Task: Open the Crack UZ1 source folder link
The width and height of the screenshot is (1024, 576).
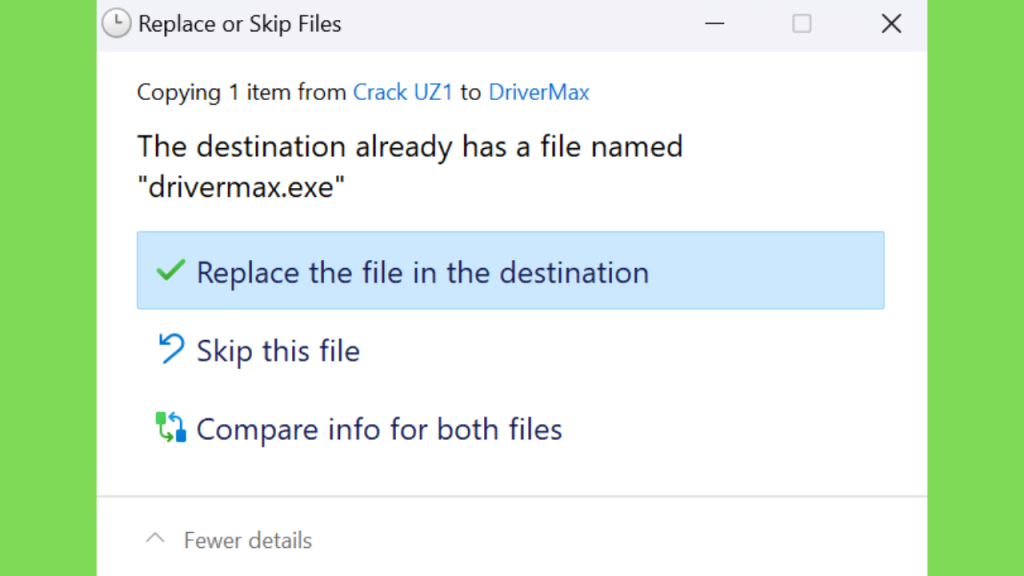Action: click(x=402, y=92)
